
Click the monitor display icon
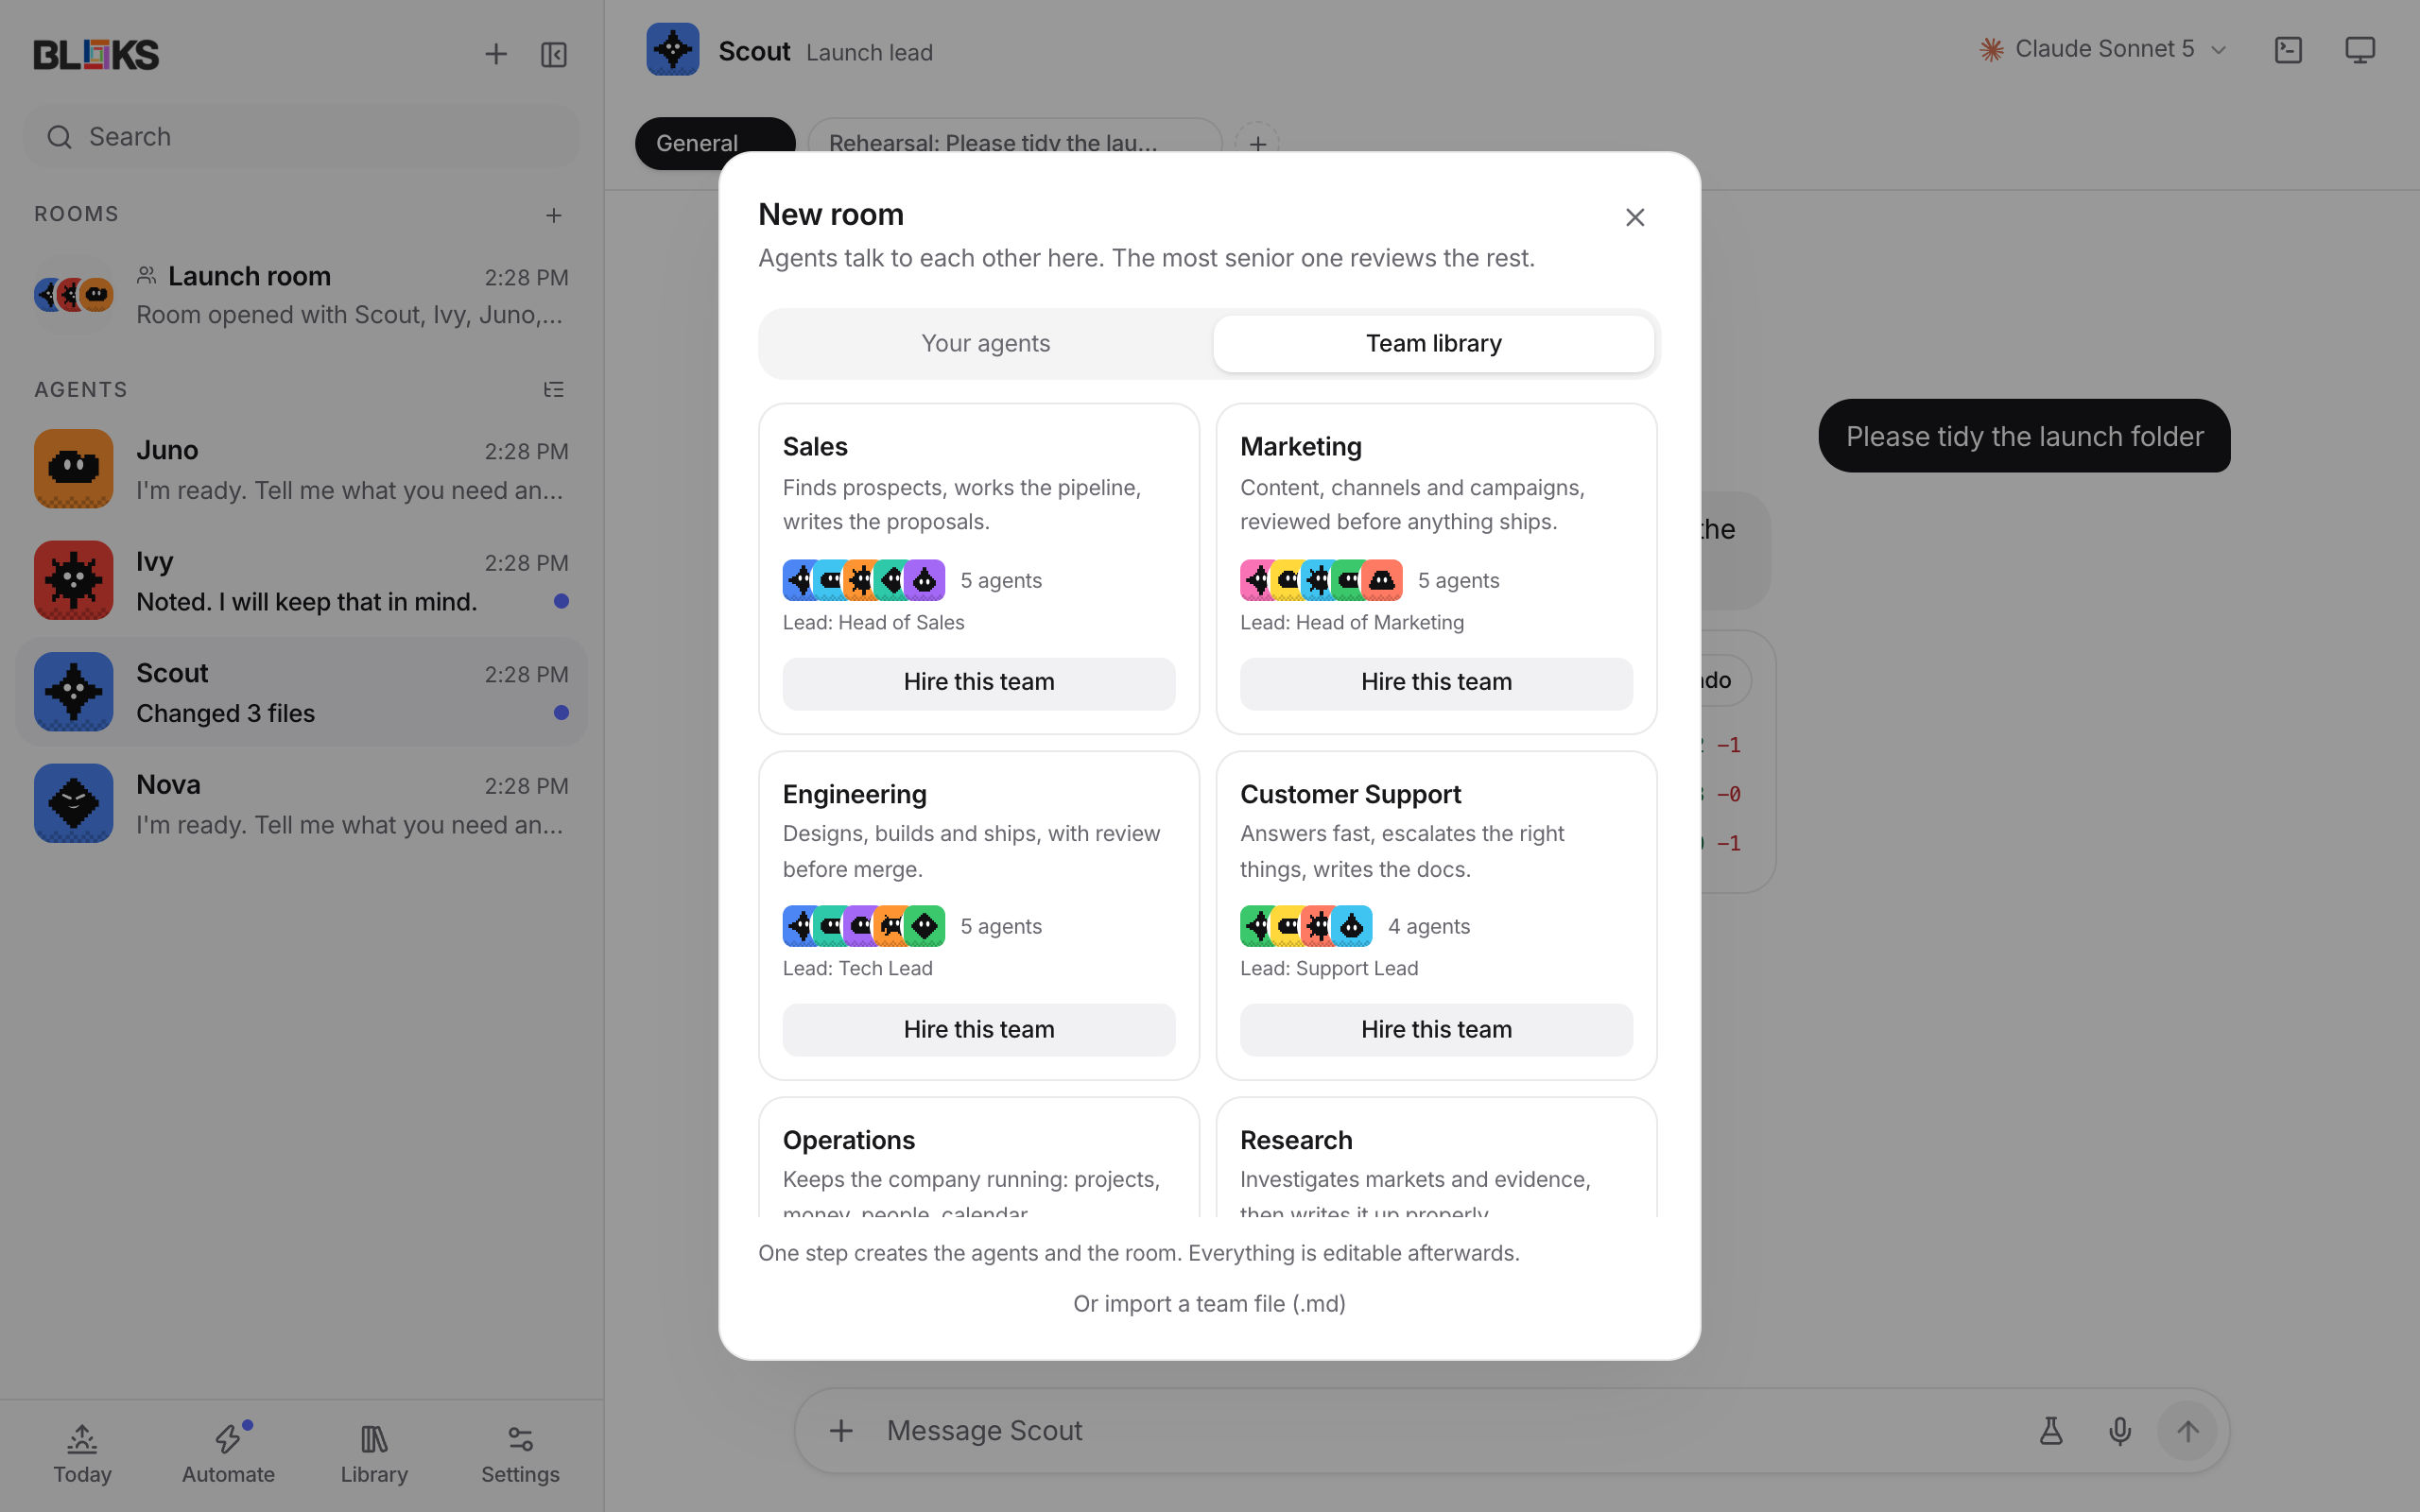[2360, 50]
